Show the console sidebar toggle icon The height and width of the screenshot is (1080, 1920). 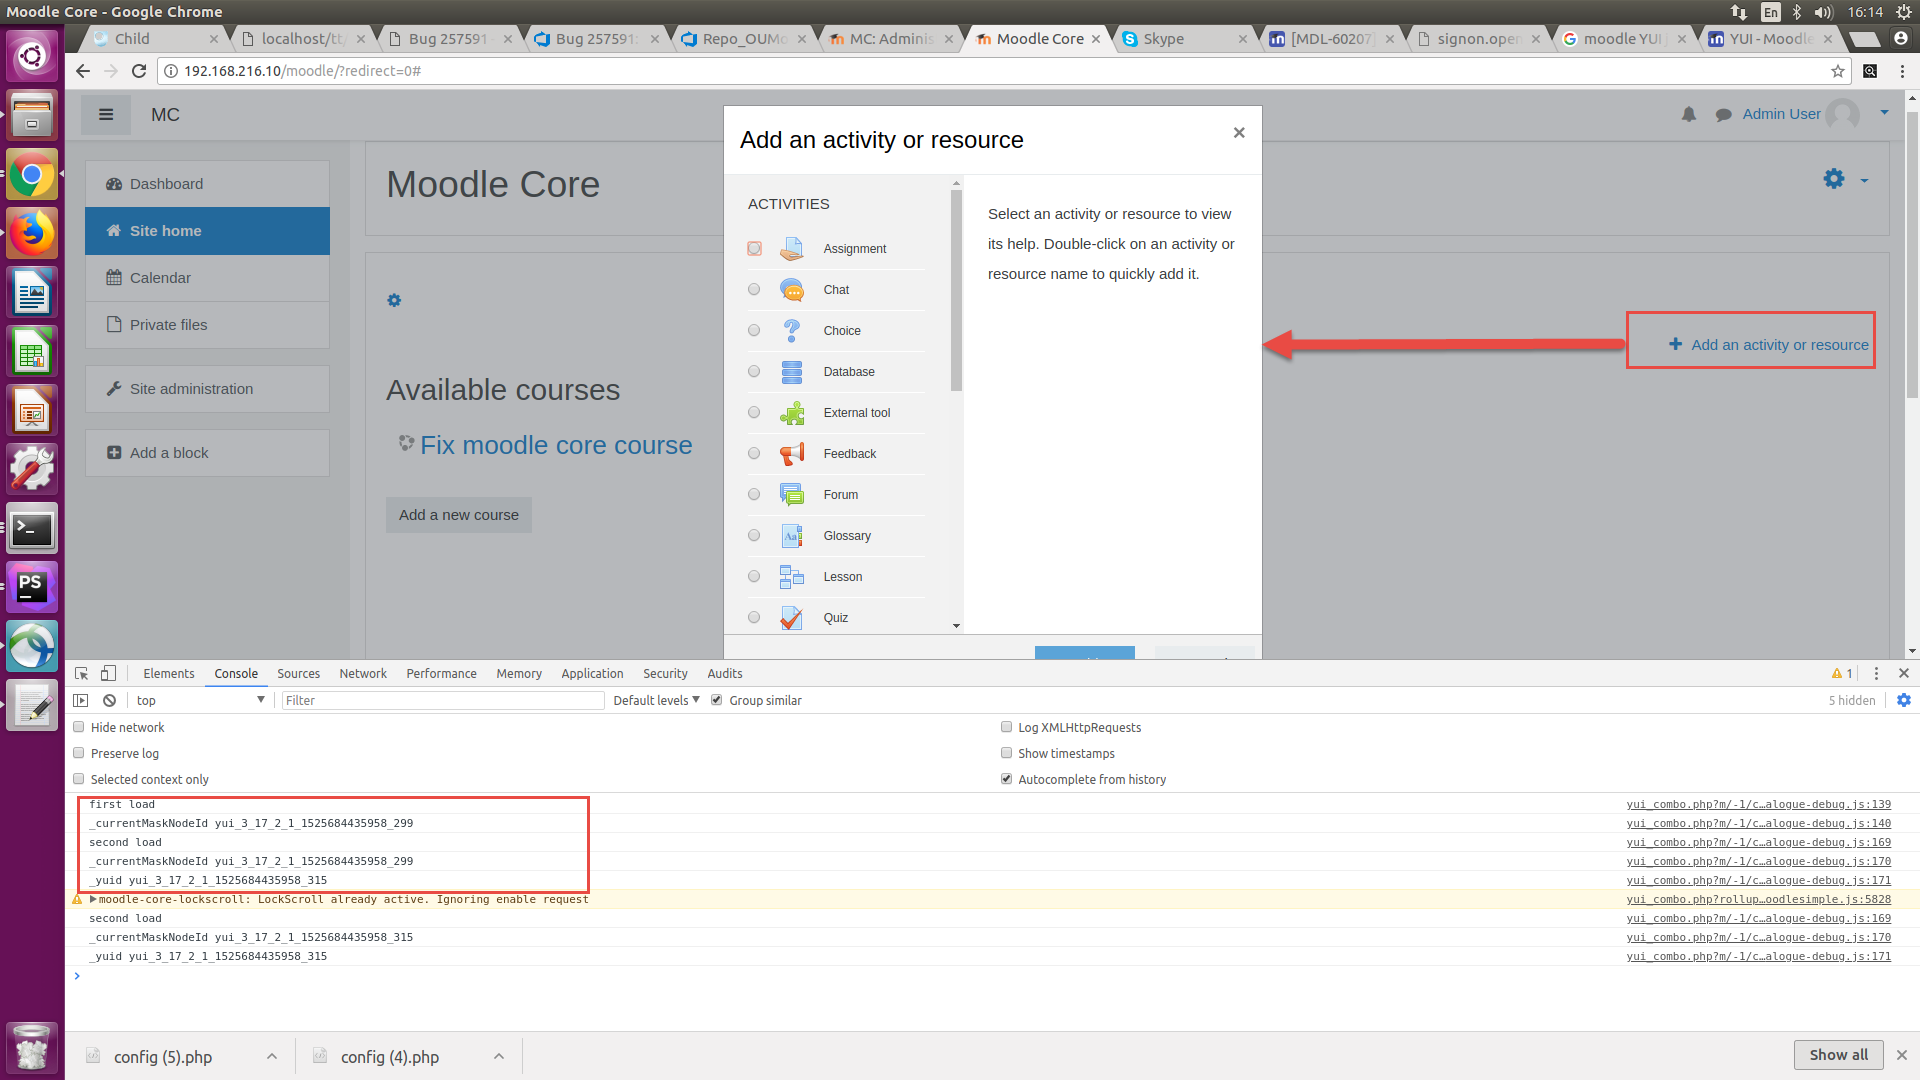81,701
